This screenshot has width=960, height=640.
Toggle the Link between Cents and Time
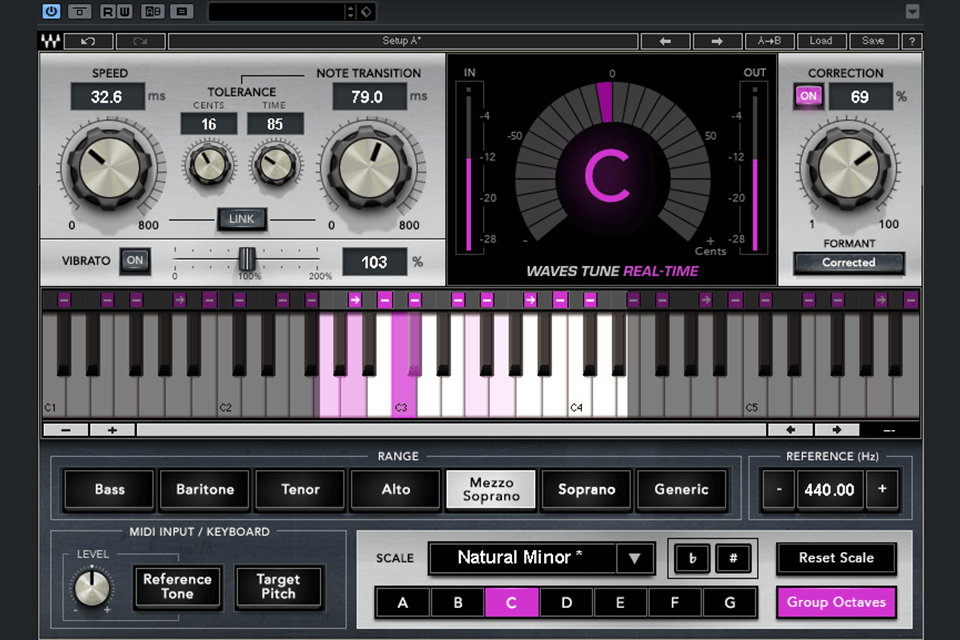pyautogui.click(x=241, y=219)
